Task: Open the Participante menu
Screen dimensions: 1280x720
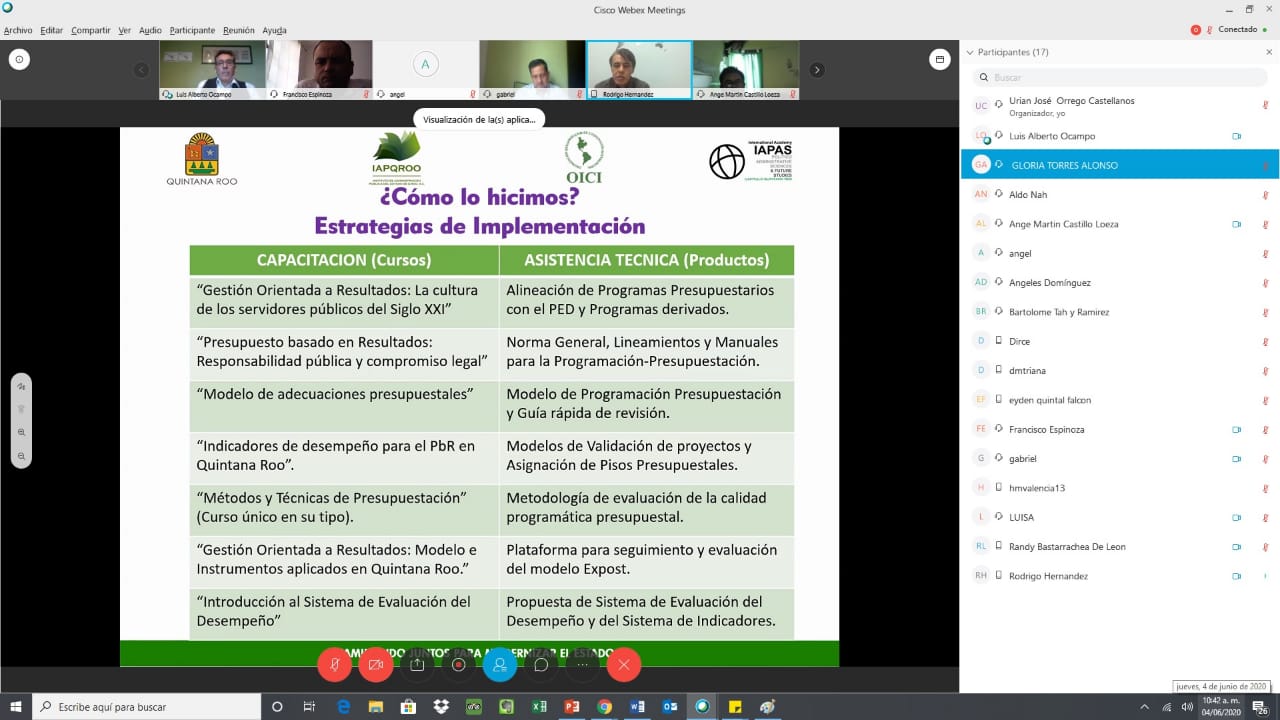Action: [x=192, y=30]
